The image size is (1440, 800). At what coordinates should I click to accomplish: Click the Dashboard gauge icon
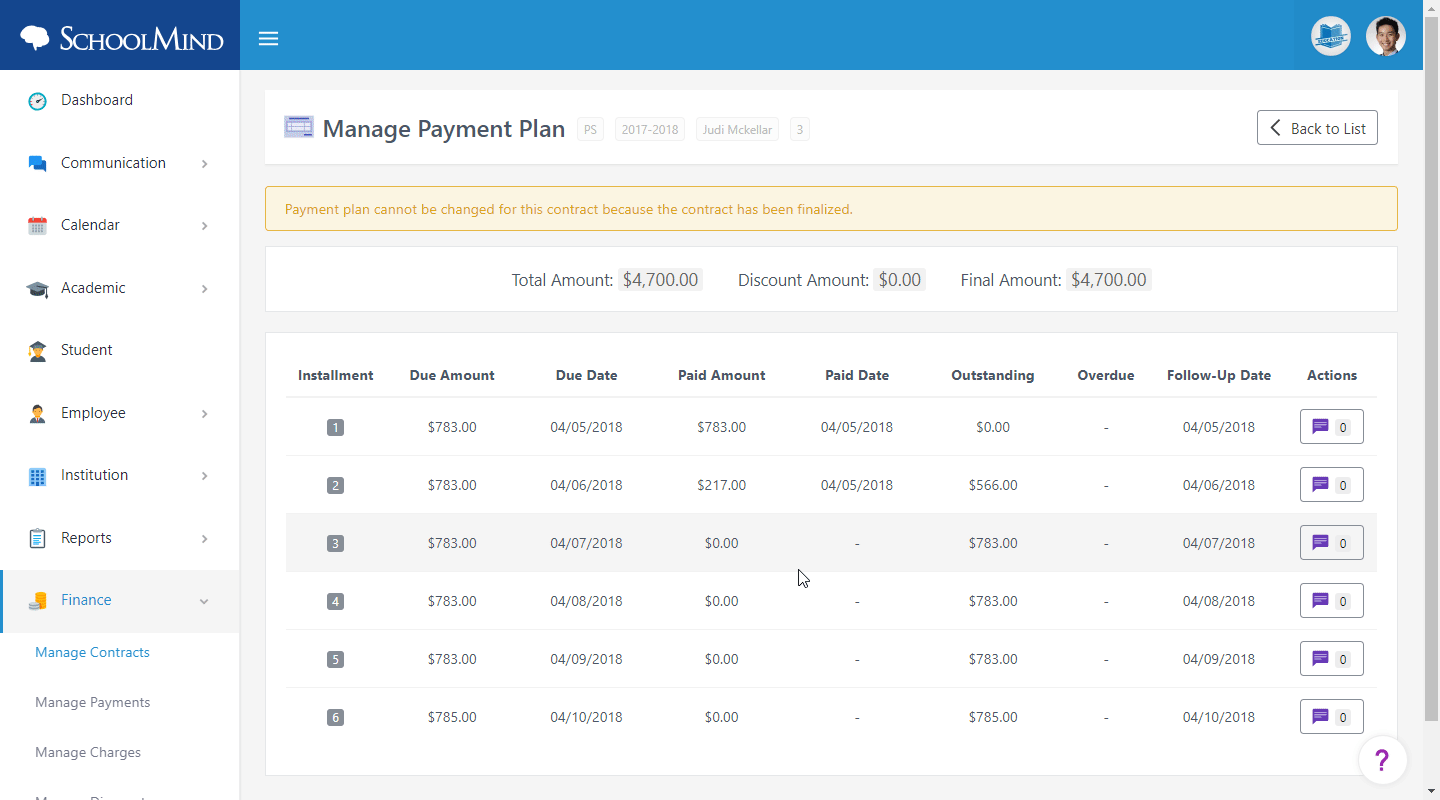pos(37,100)
